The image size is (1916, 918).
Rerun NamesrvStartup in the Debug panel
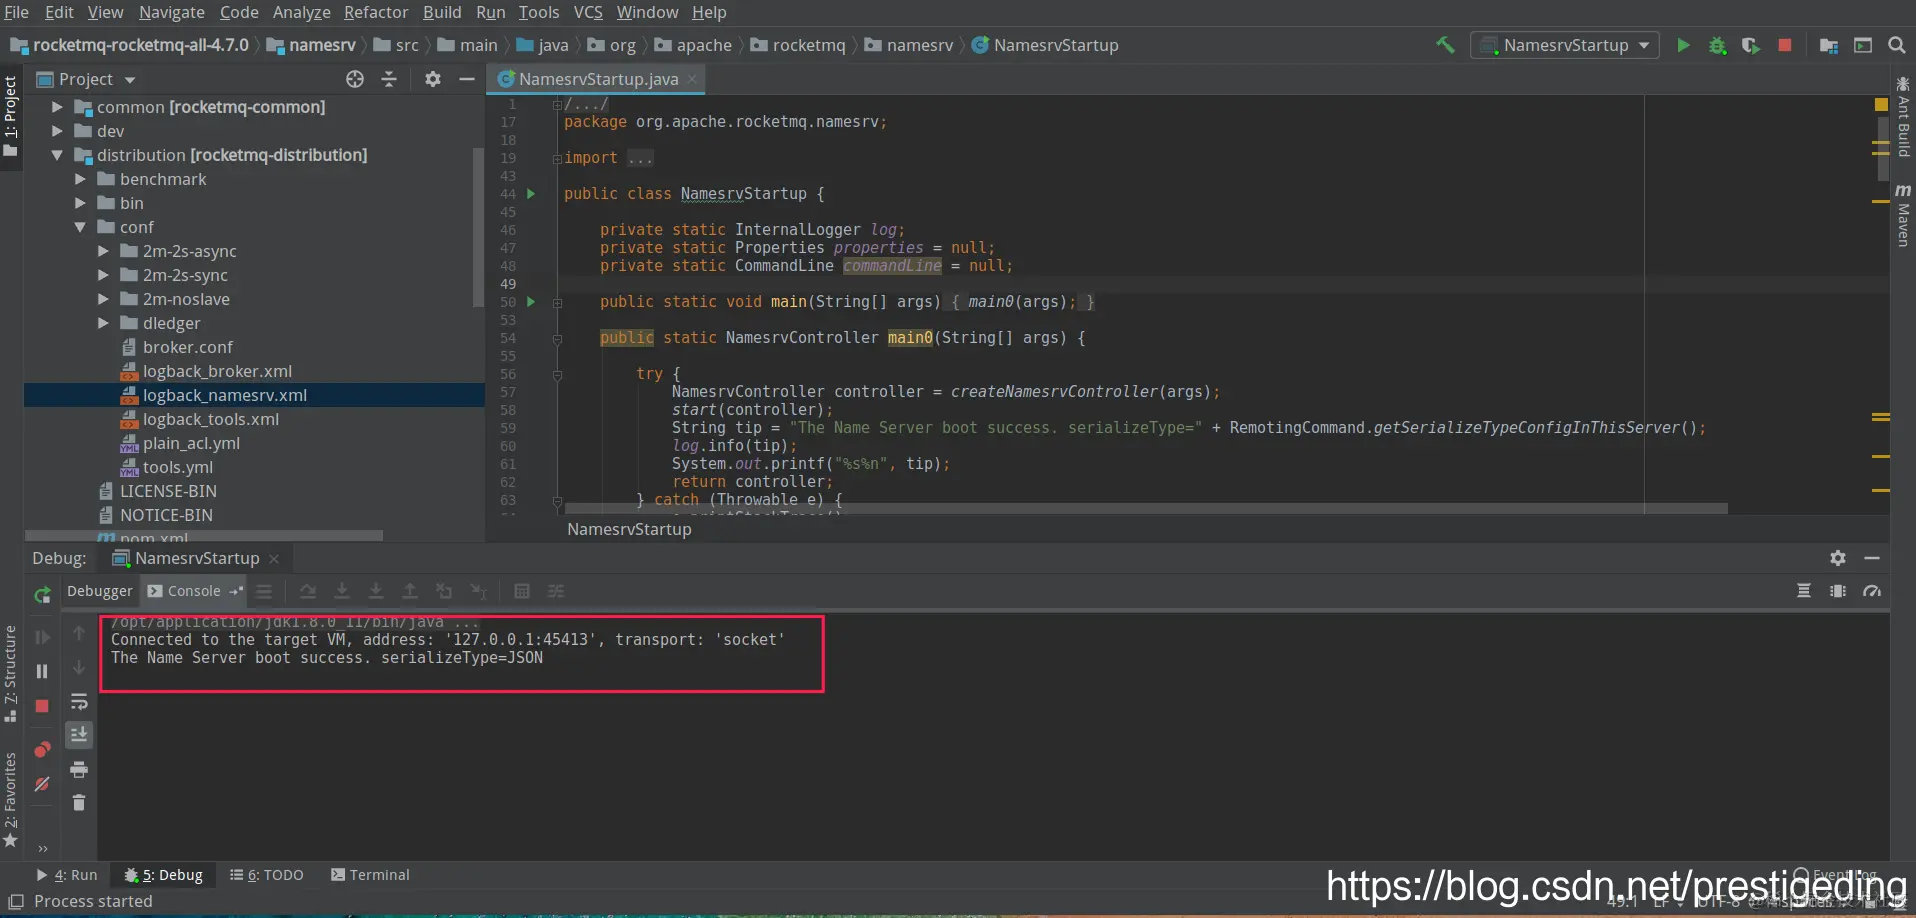(x=42, y=595)
